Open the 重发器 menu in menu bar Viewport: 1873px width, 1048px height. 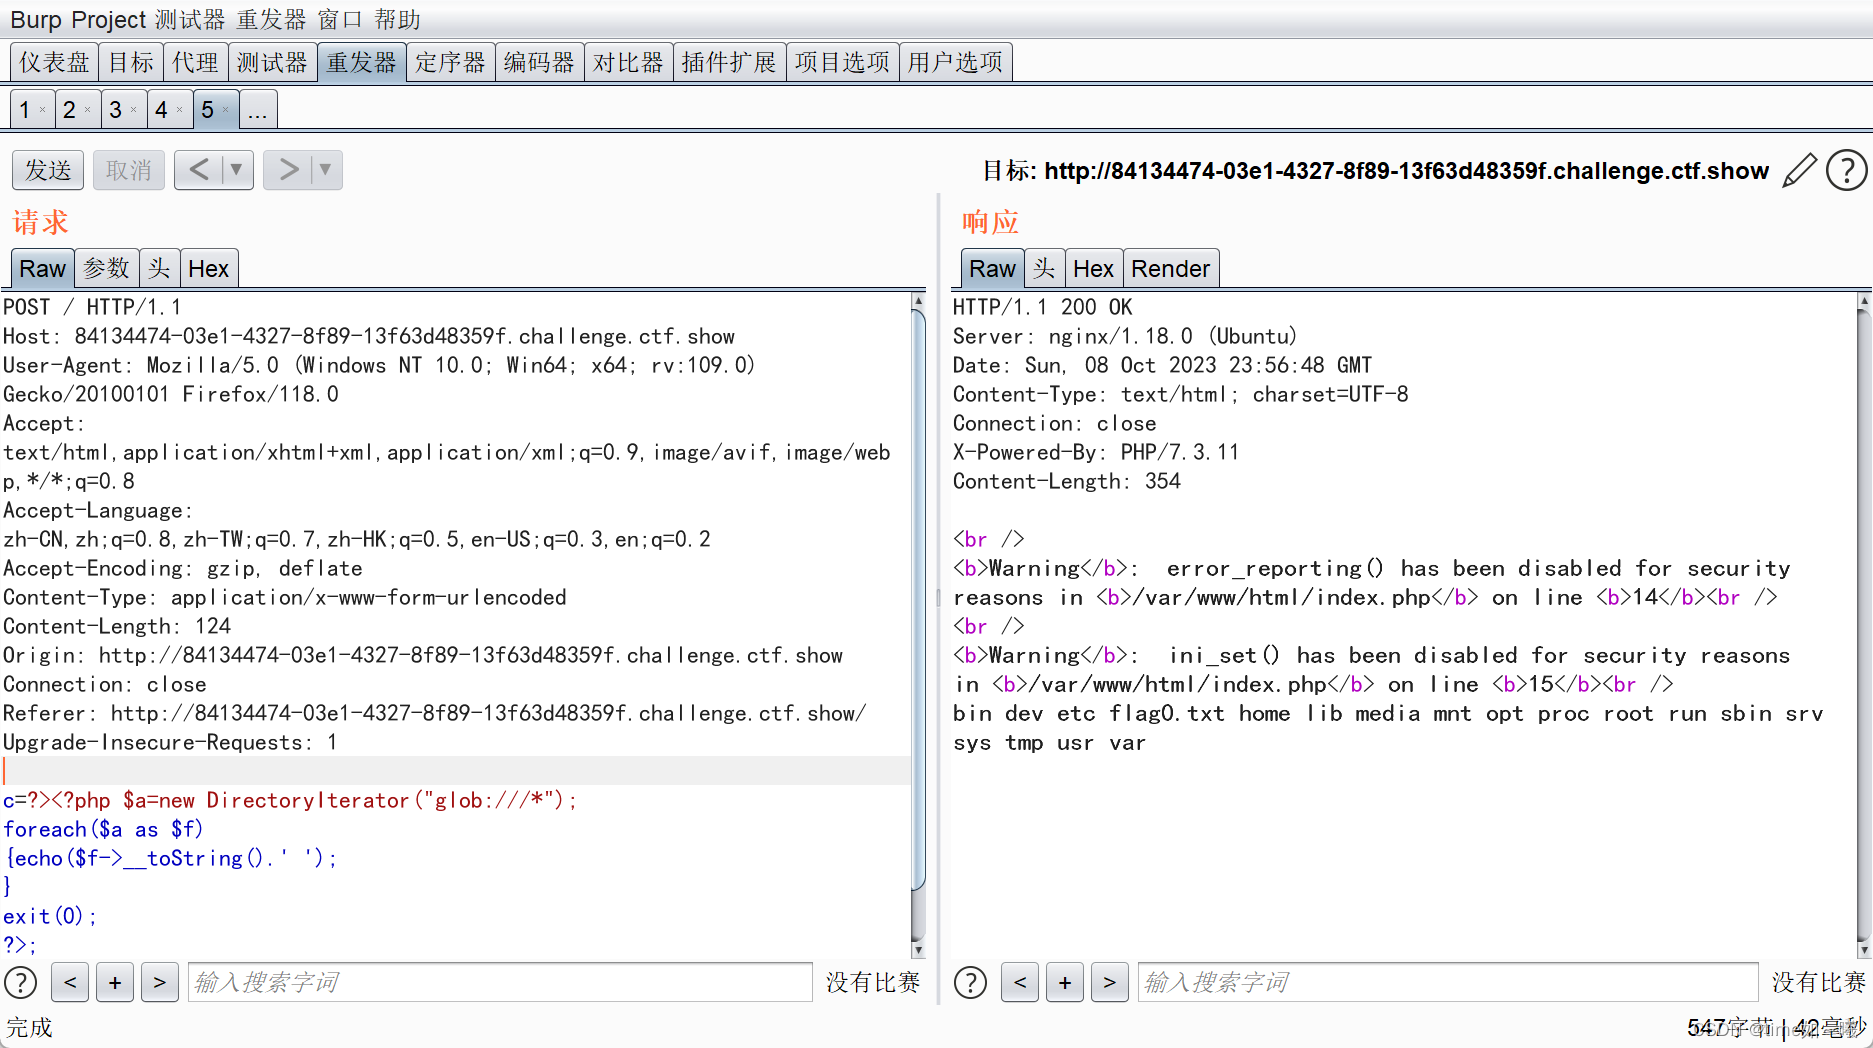pos(271,19)
